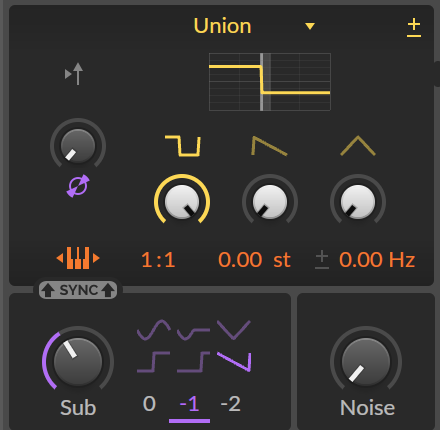The width and height of the screenshot is (440, 430).
Task: Click the 0.00 st semitone offset
Action: pos(254,260)
